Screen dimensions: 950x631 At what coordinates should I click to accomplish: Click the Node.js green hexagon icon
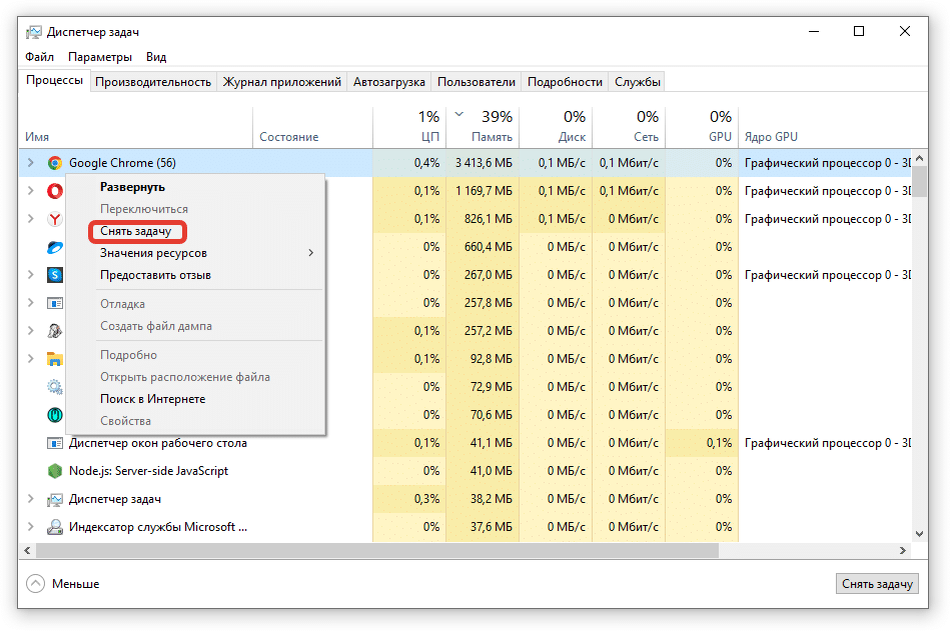pos(55,471)
